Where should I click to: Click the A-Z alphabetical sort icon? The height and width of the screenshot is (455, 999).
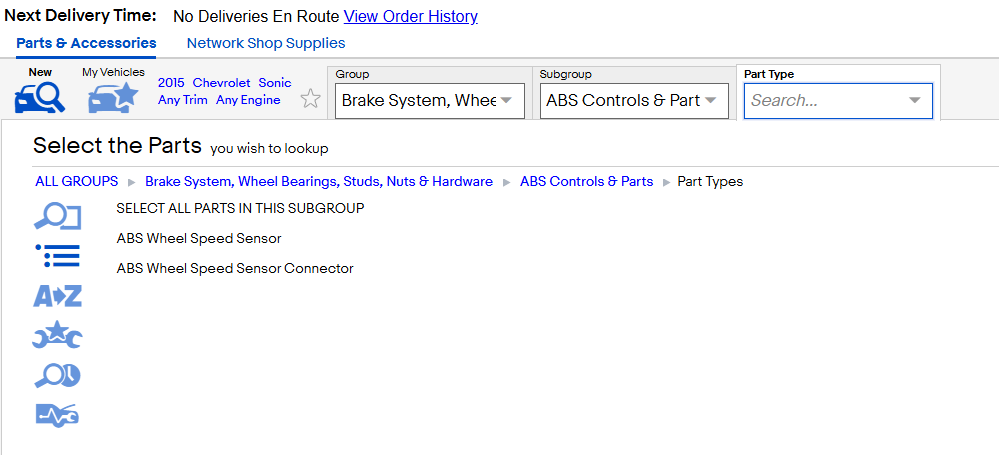coord(57,296)
